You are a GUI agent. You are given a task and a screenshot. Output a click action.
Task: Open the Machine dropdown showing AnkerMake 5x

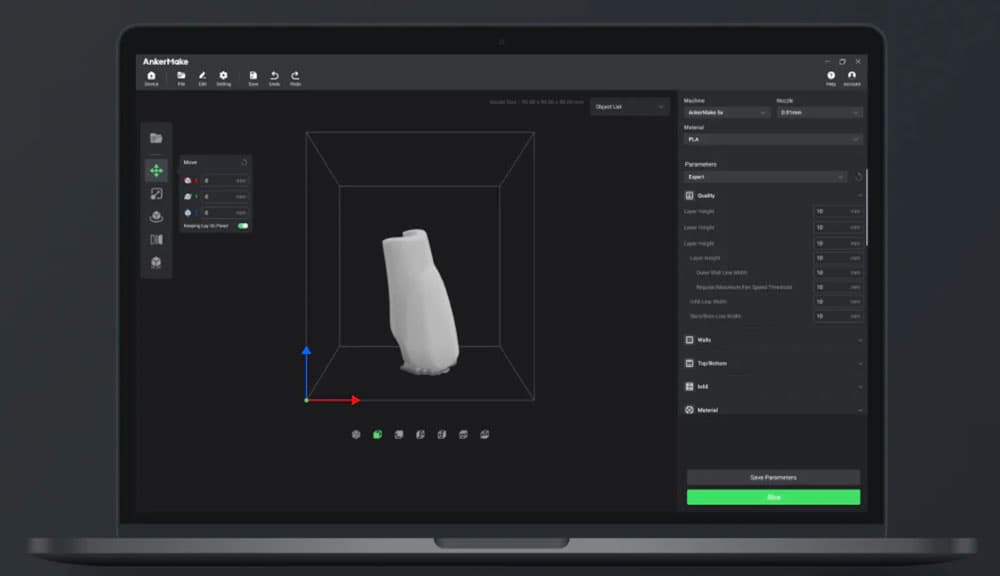coord(725,113)
